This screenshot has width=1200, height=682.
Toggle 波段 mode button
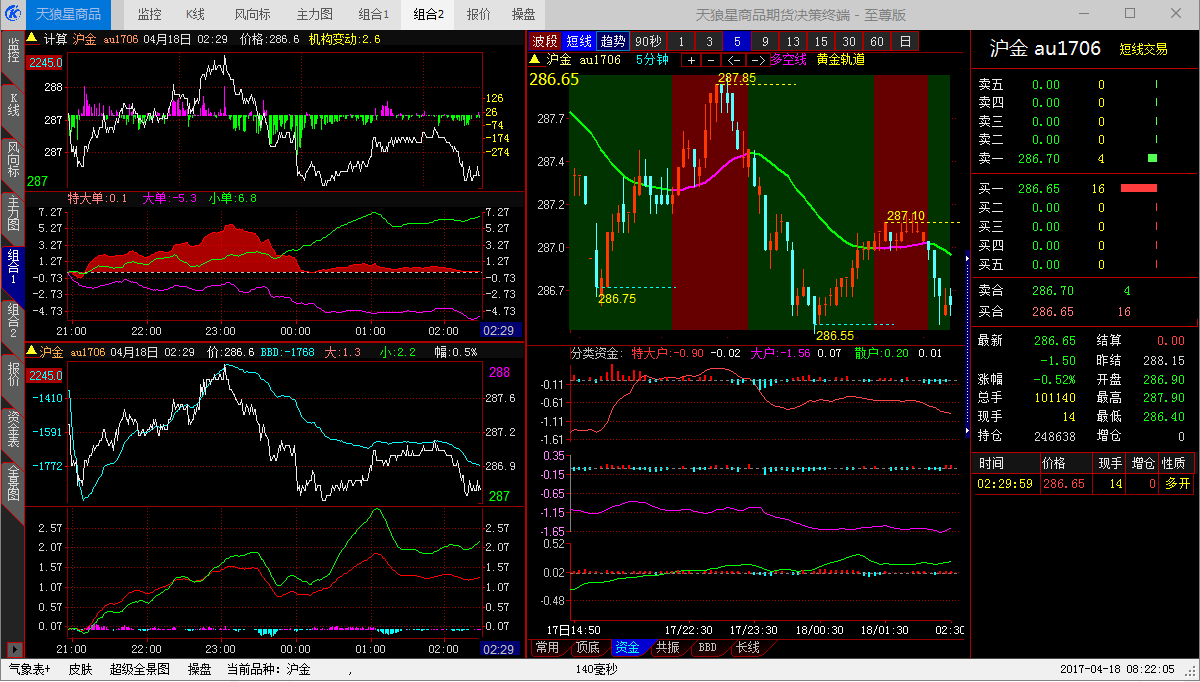pos(545,41)
